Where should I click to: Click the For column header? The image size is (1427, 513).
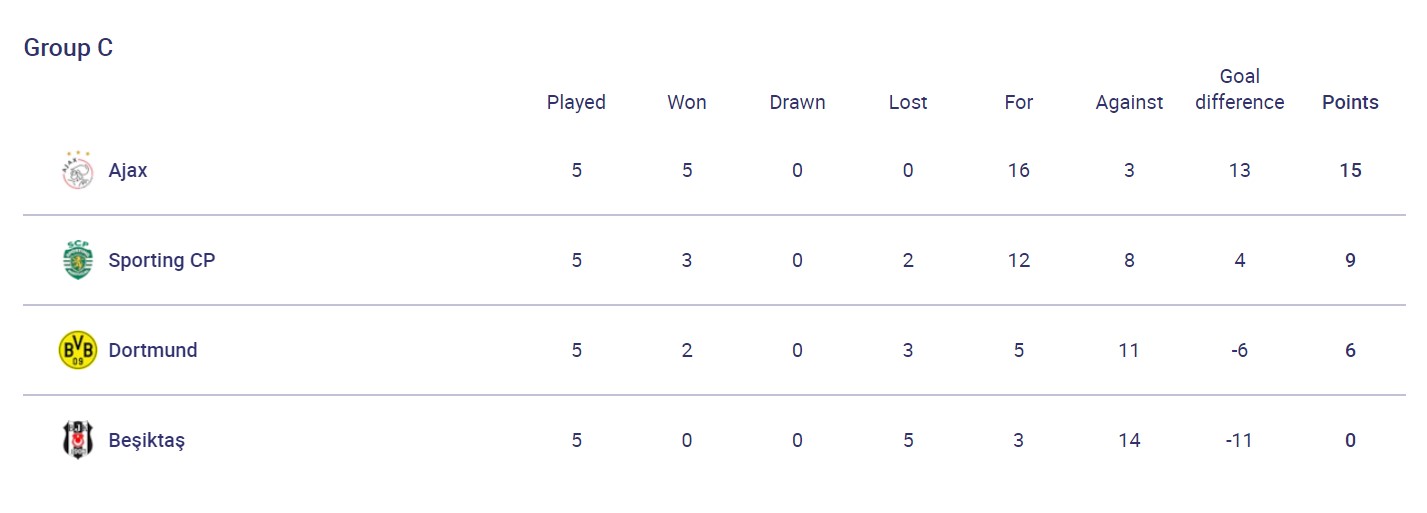tap(1018, 102)
